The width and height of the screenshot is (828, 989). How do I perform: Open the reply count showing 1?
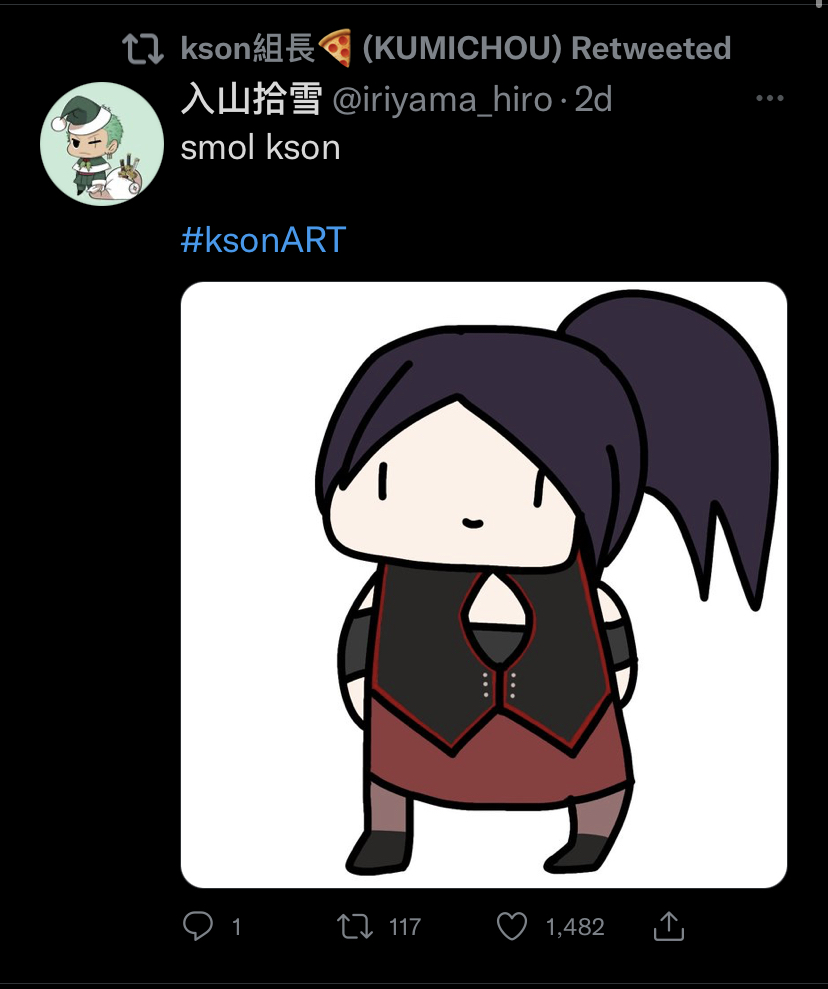(x=236, y=927)
